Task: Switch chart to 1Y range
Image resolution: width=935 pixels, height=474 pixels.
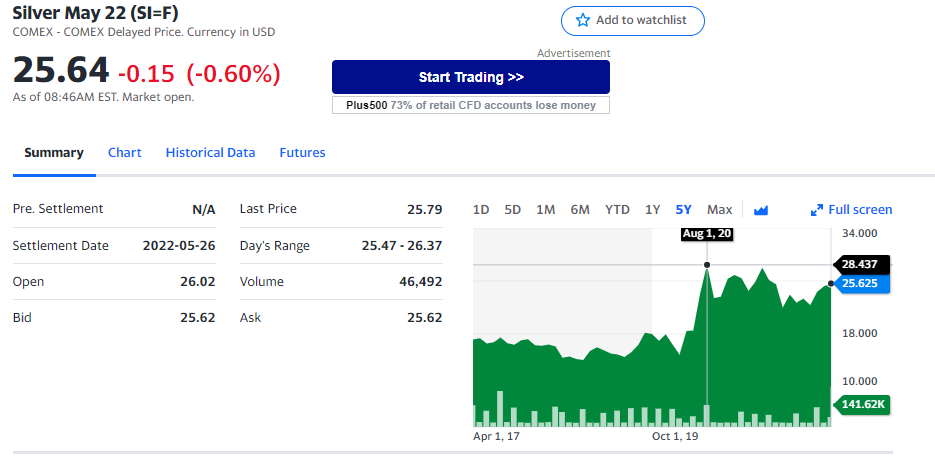Action: click(652, 210)
